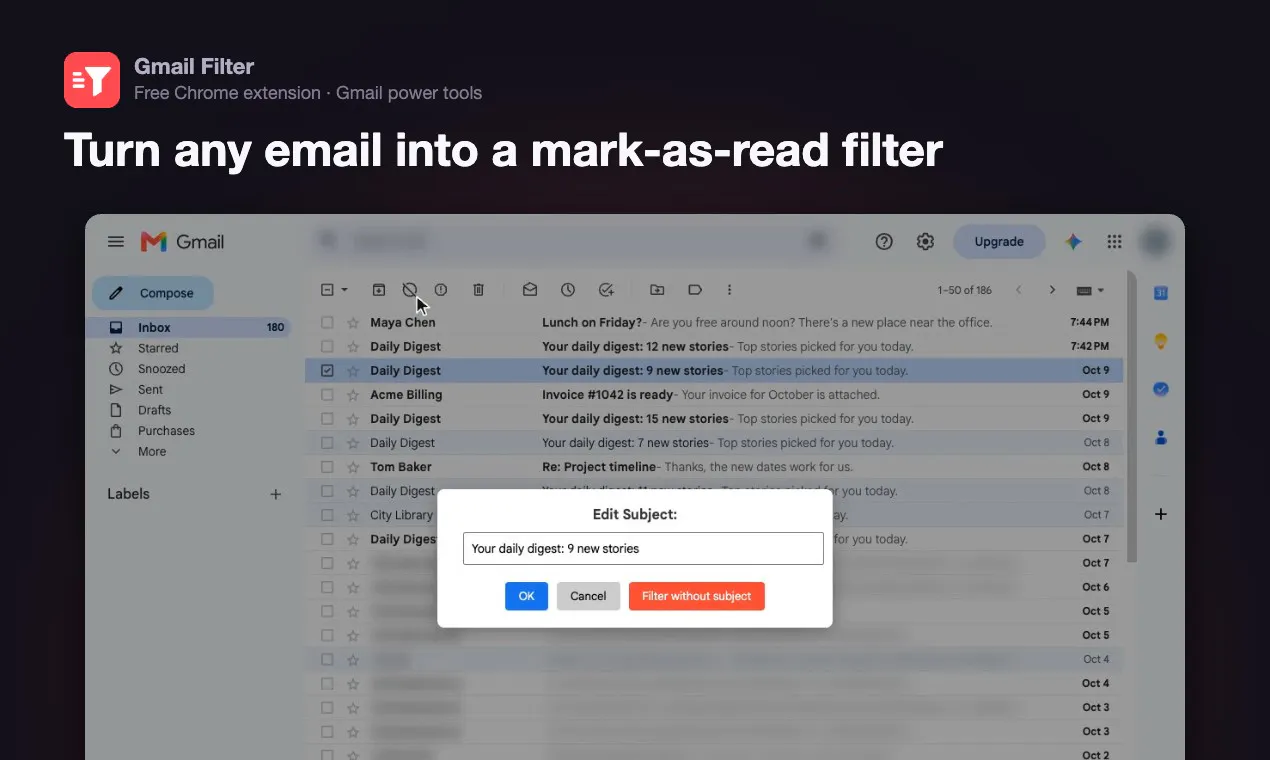Open Google Keep in side panel
Screen dimensions: 1270x760
[x=1161, y=341]
